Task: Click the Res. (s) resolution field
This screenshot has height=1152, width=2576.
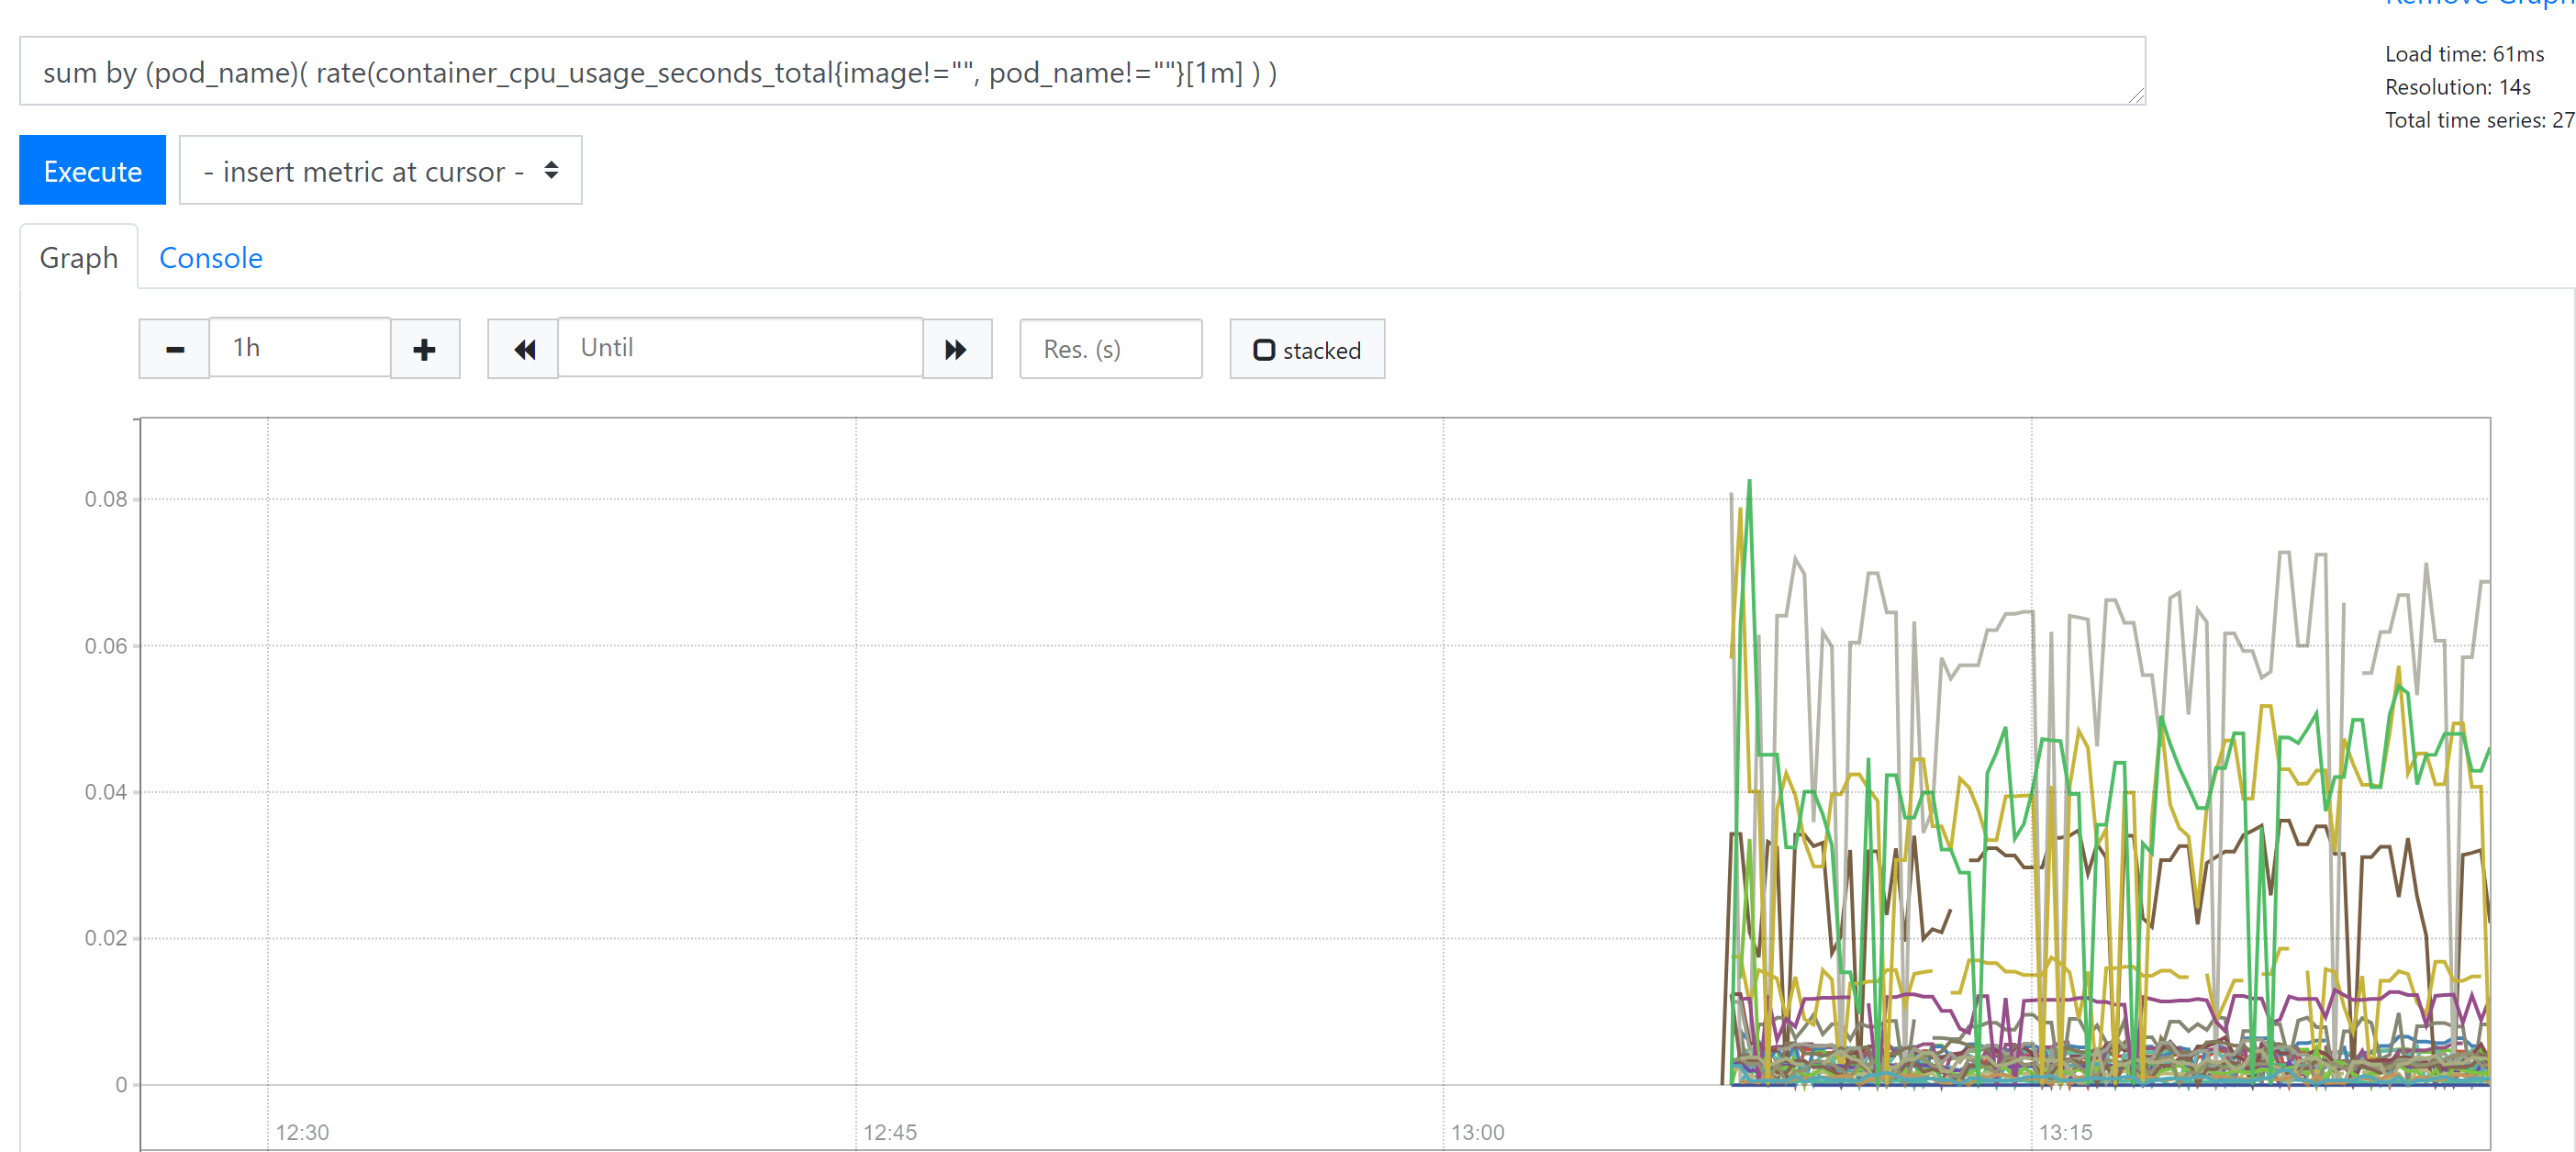Action: coord(1110,349)
